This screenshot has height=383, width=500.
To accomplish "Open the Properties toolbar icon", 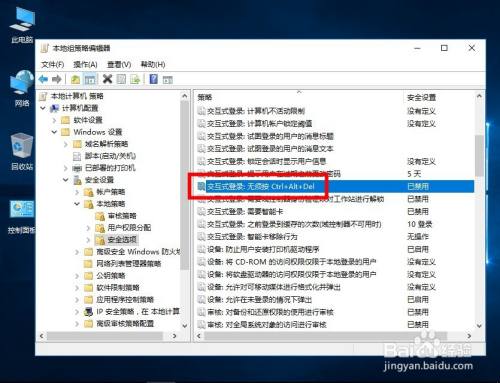I will [x=121, y=79].
